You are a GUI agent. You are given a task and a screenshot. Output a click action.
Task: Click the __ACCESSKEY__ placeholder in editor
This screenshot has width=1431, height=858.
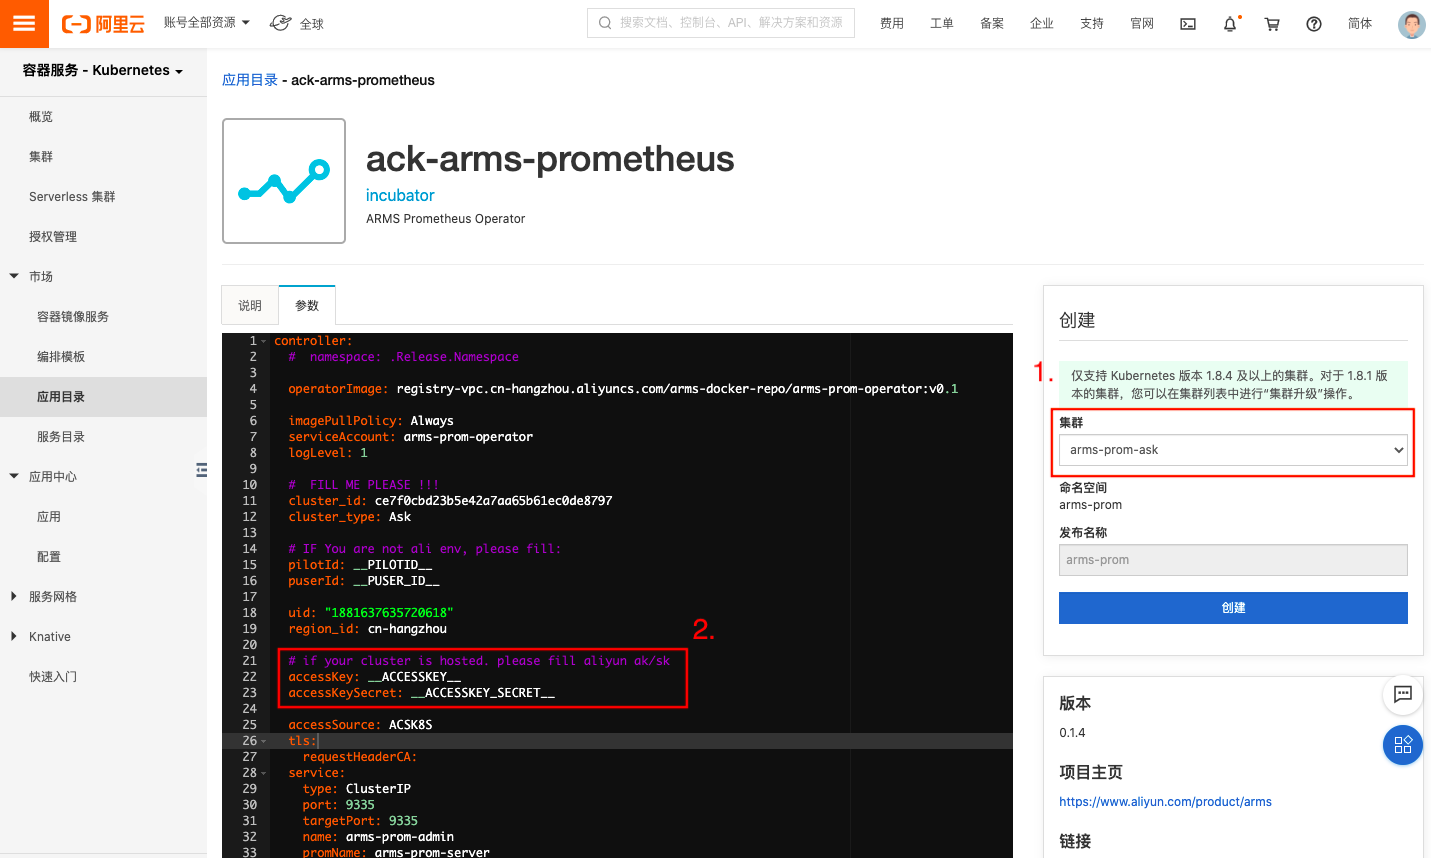tap(414, 677)
